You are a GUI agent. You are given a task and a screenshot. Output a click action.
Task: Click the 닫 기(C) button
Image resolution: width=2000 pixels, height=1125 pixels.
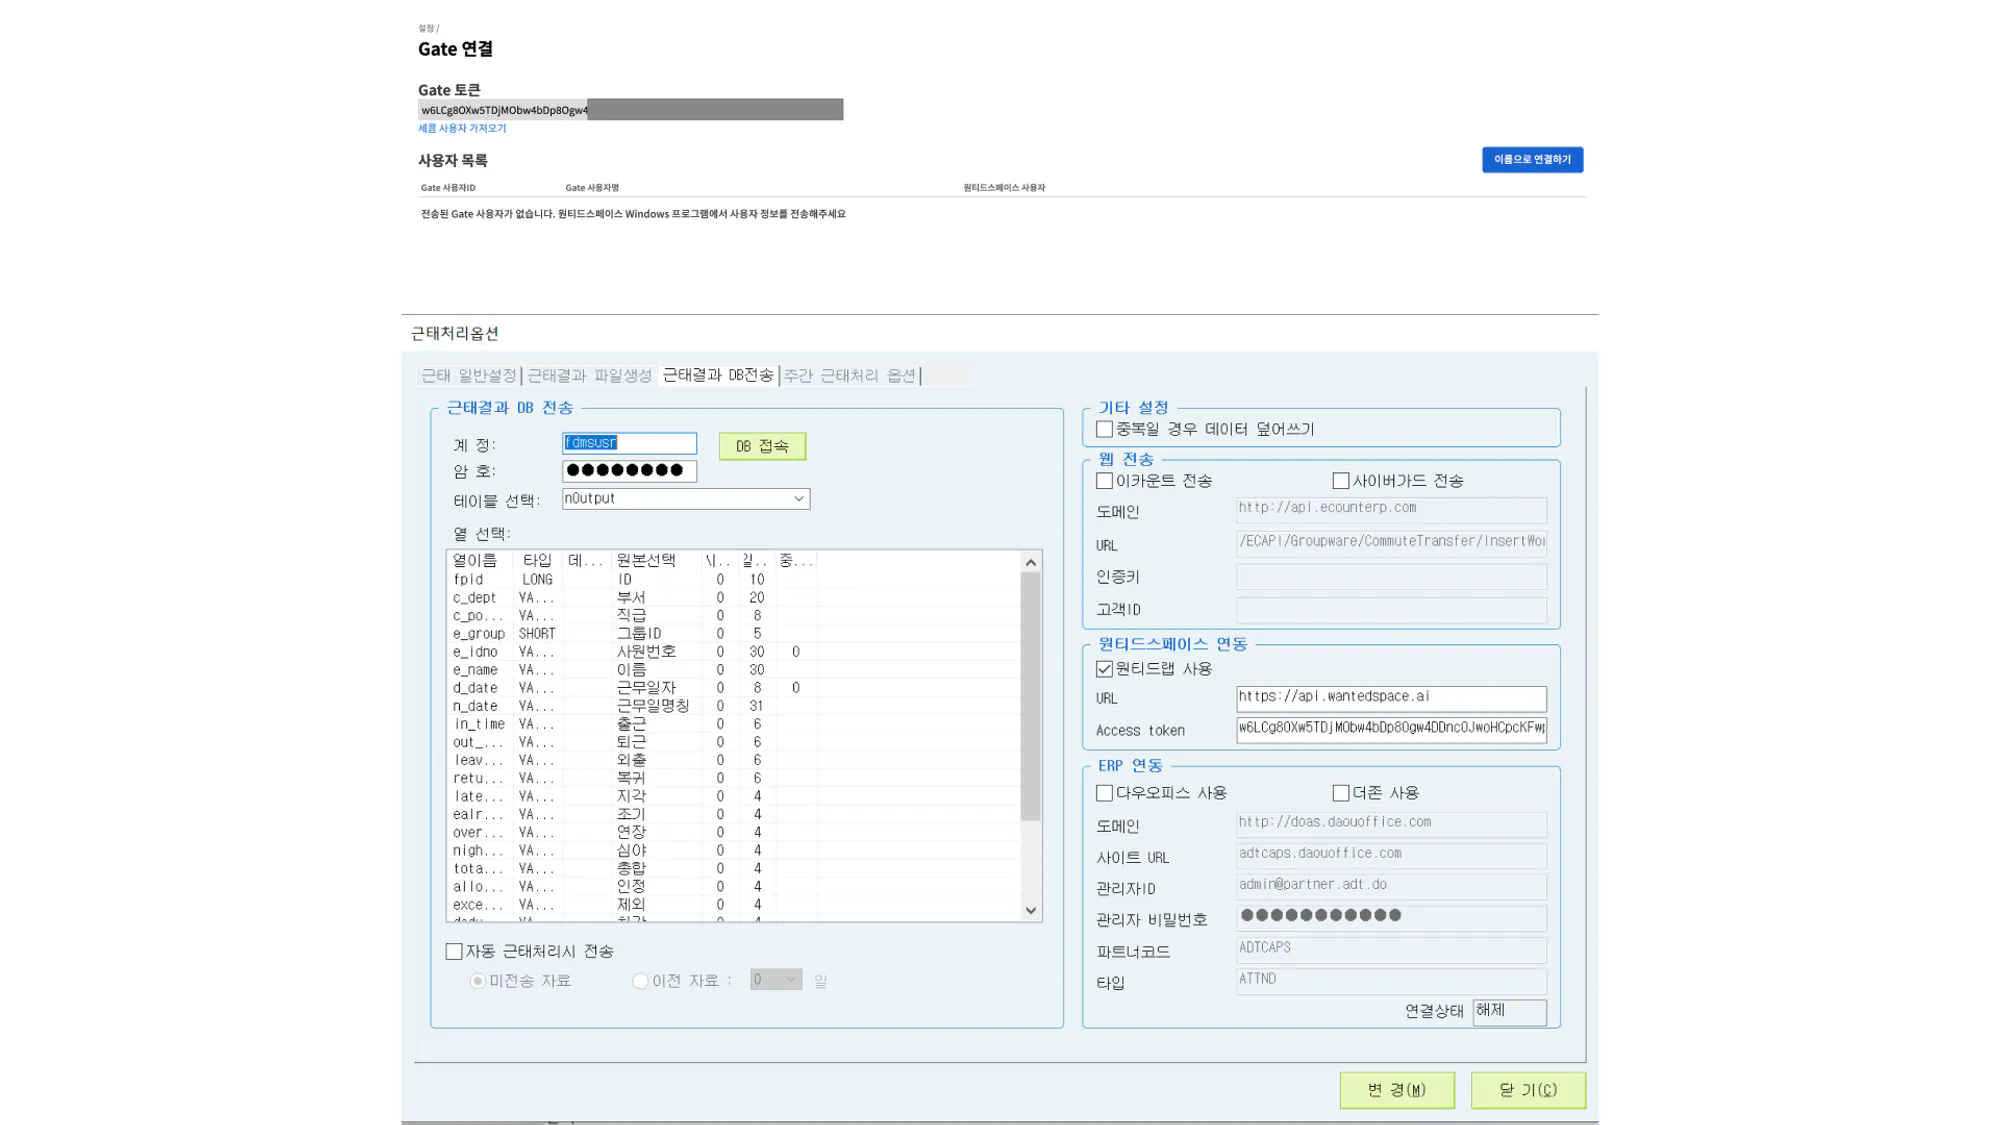(1528, 1090)
